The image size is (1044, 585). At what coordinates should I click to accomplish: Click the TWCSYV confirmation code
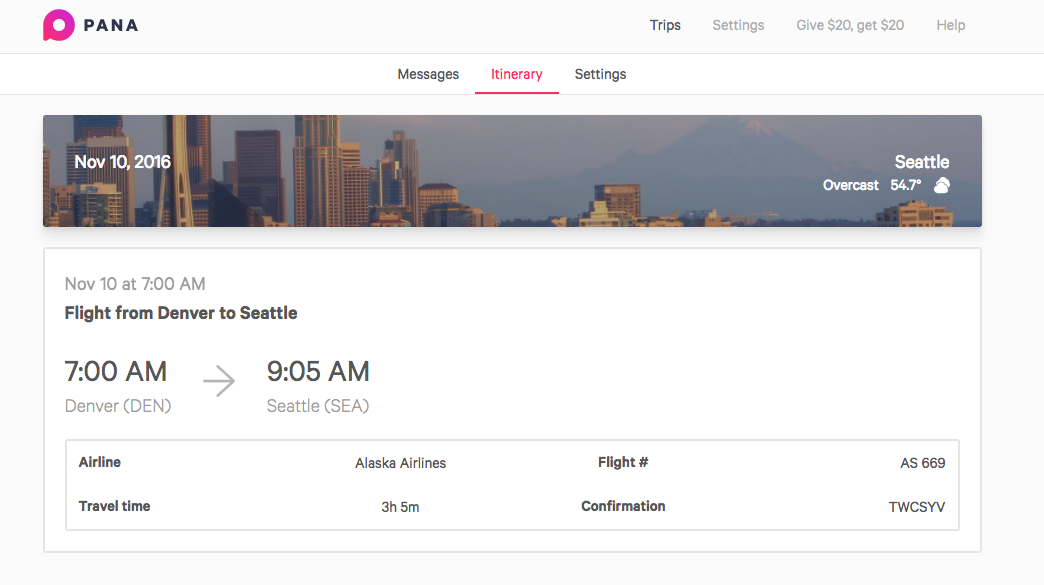(x=917, y=507)
